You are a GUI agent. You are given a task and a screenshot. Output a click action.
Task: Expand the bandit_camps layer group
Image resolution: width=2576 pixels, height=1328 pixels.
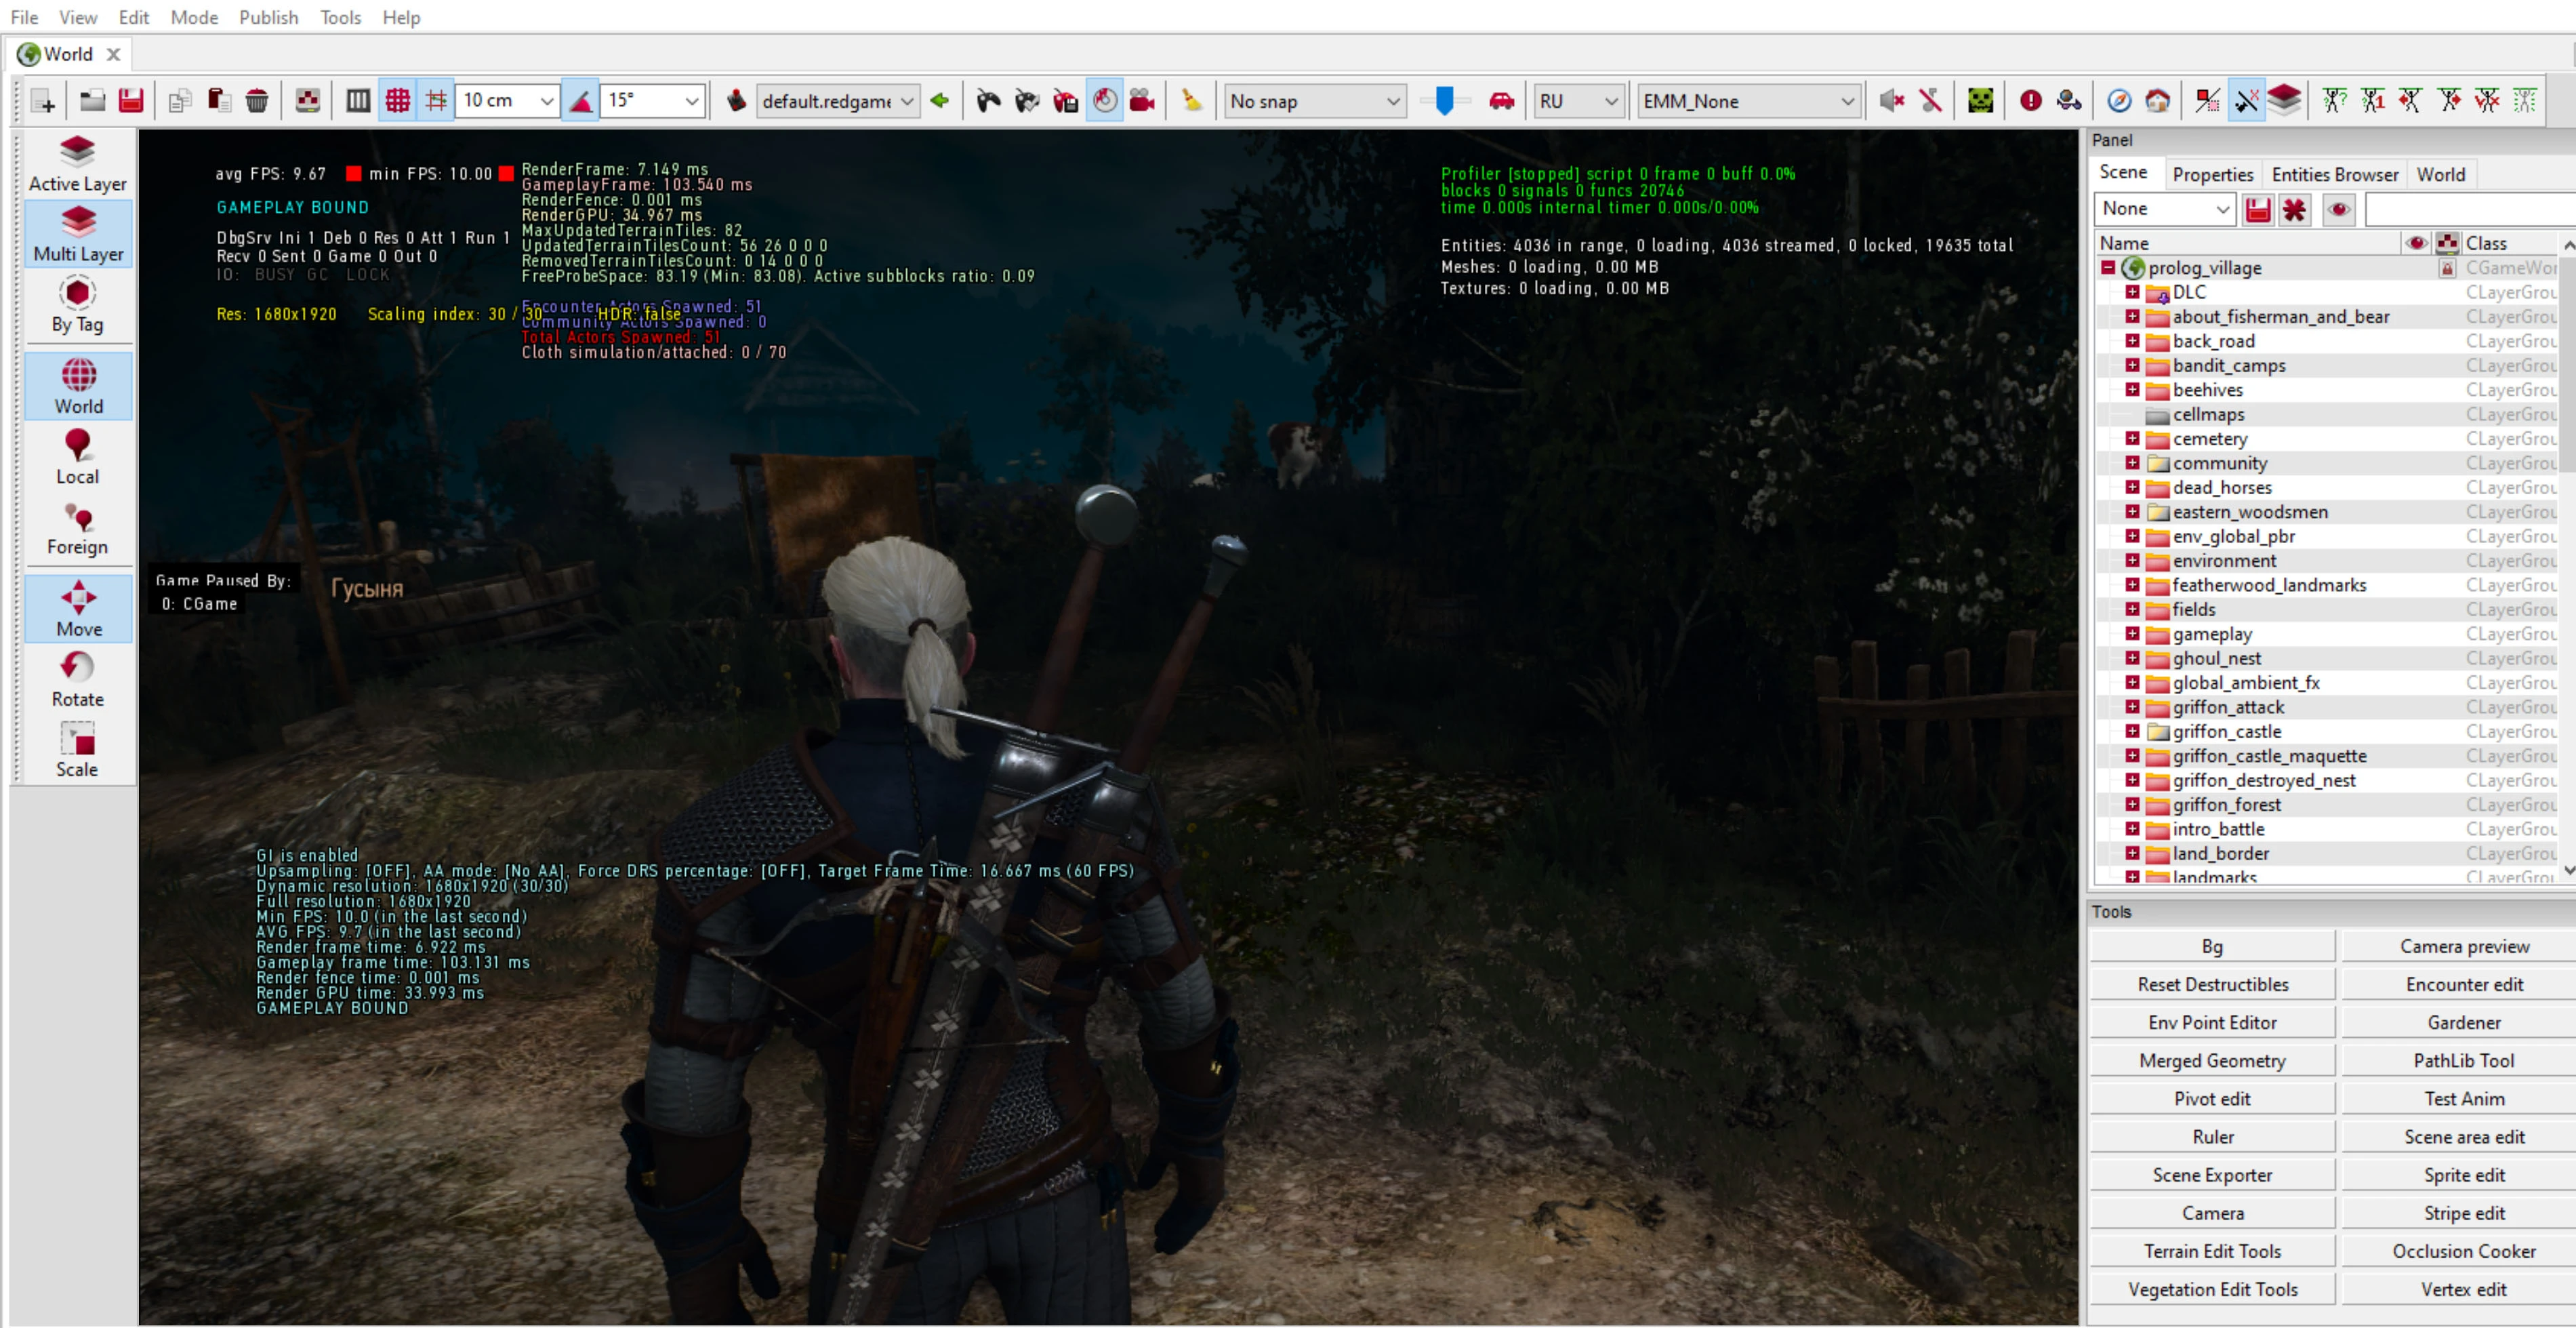tap(2132, 365)
